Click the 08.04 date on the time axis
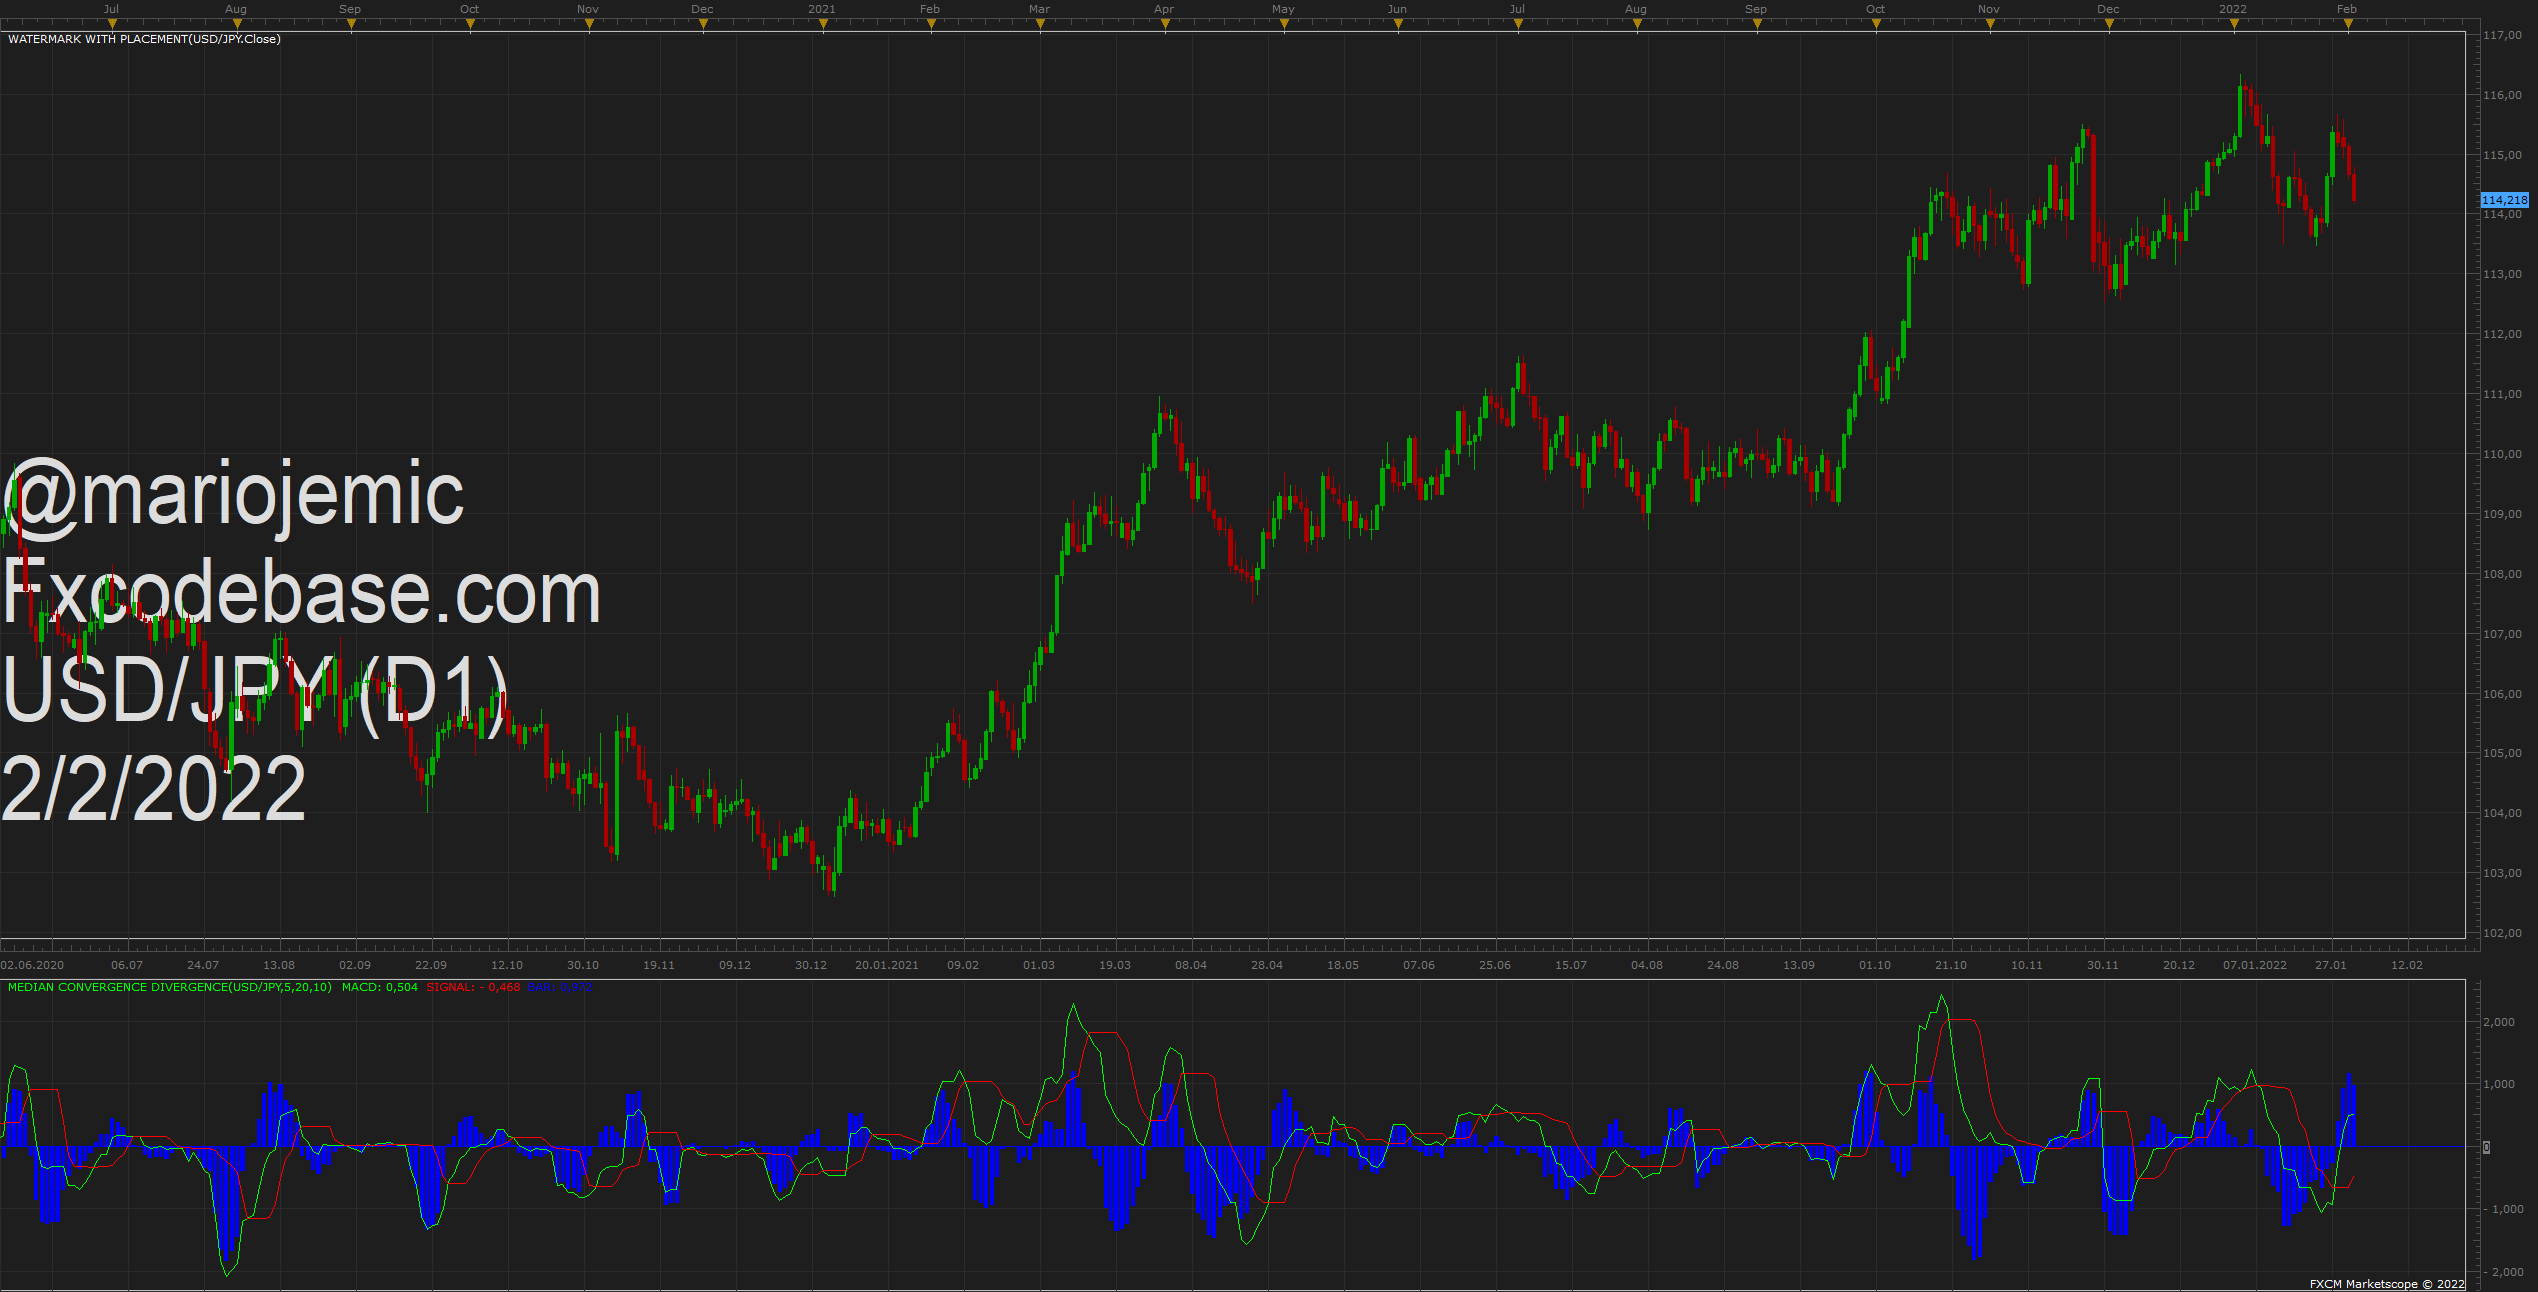The image size is (2538, 1292). (1191, 965)
